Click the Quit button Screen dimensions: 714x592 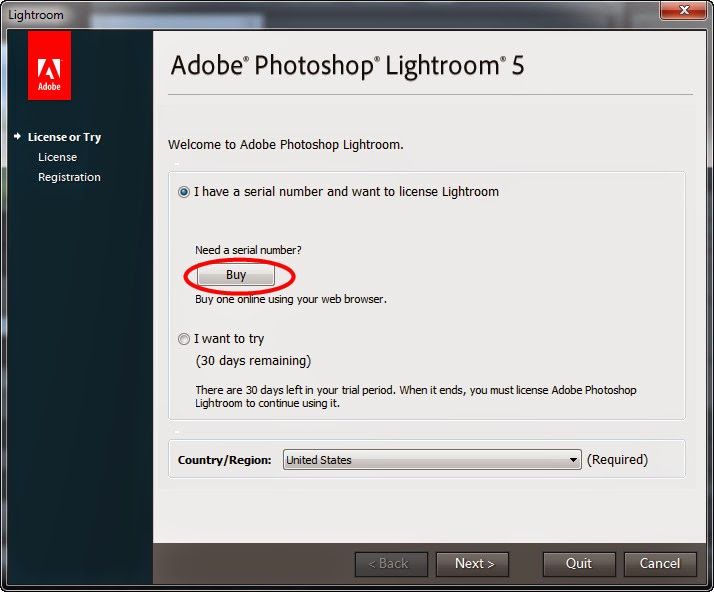[x=579, y=564]
